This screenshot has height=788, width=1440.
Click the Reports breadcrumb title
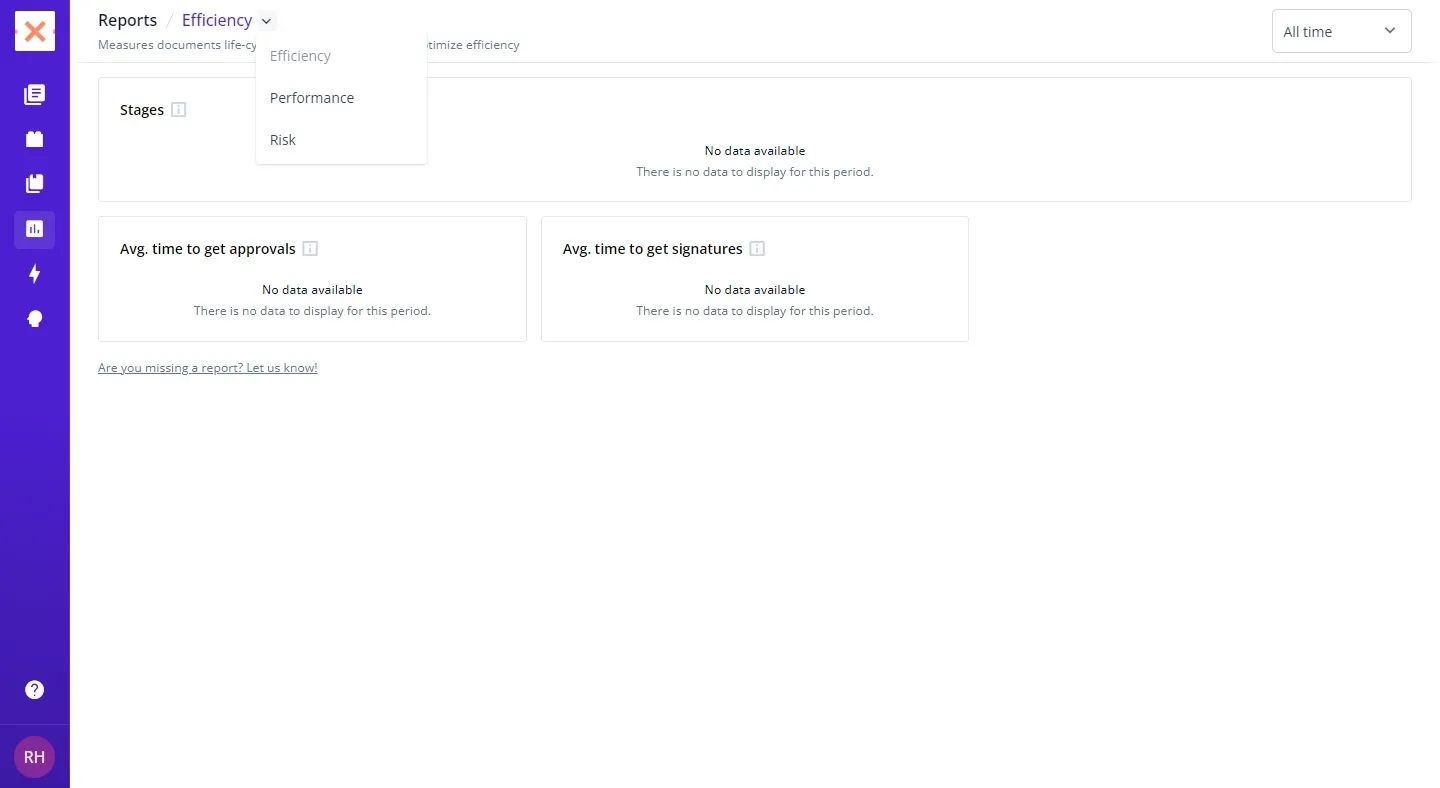click(x=127, y=20)
